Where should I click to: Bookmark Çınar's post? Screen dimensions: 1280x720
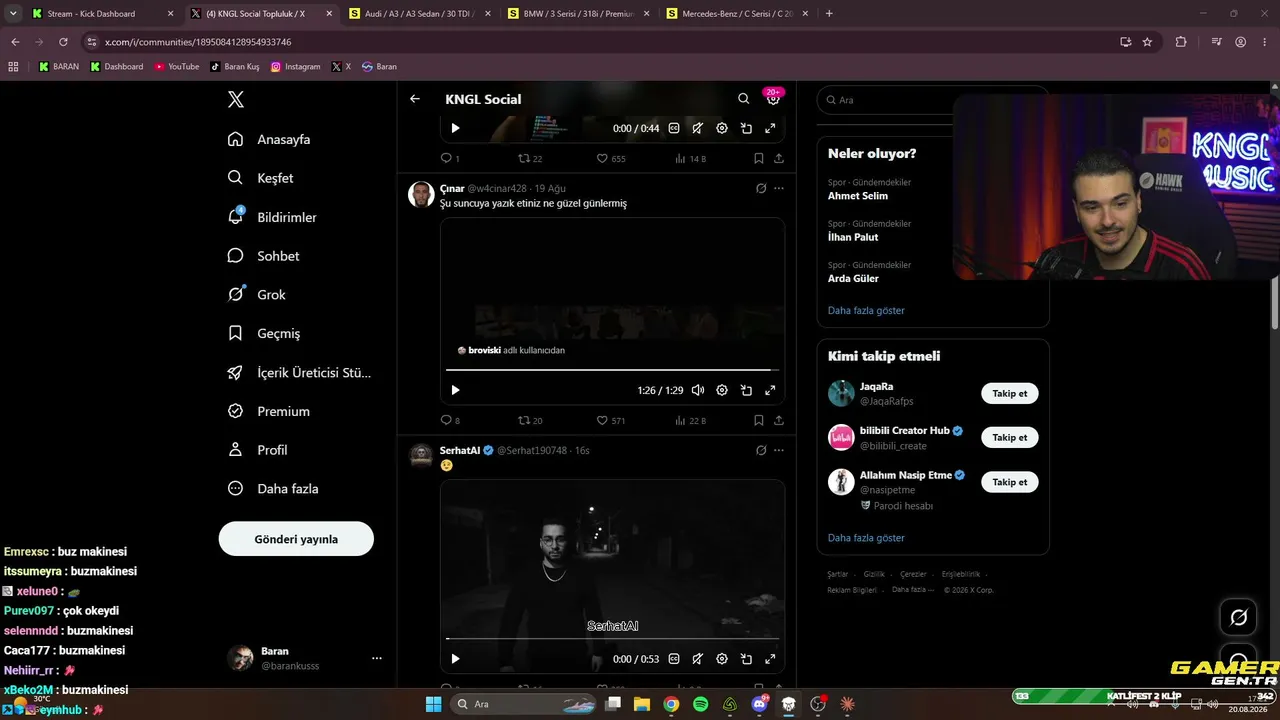point(759,420)
